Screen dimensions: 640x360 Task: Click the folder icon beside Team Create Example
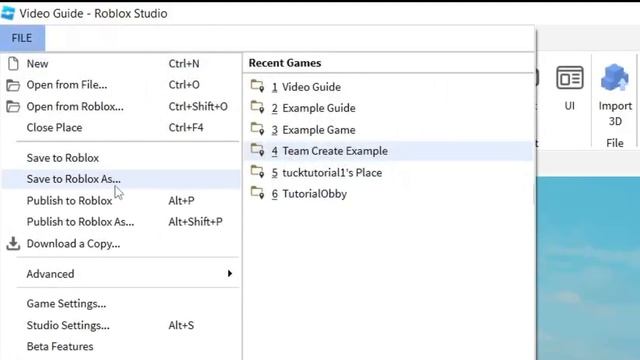[258, 150]
